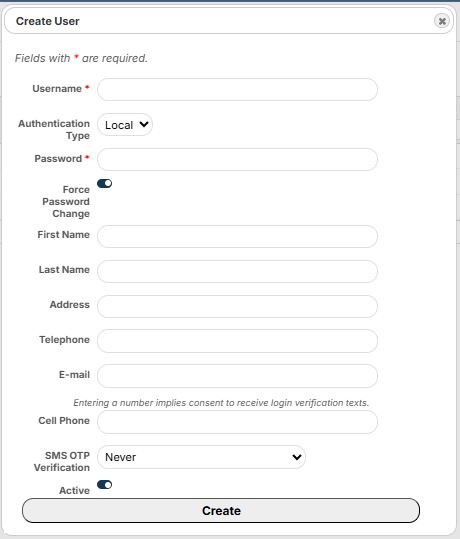Click the Username label text

[57, 89]
